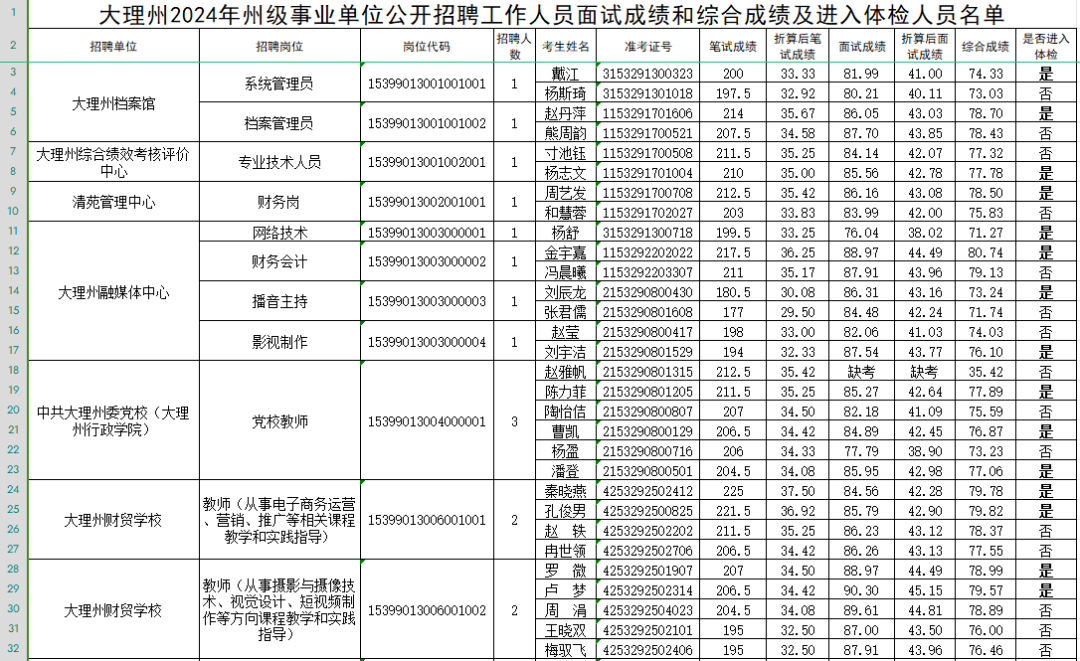Click position code 15399013001001001
The height and width of the screenshot is (661, 1080).
(x=426, y=83)
